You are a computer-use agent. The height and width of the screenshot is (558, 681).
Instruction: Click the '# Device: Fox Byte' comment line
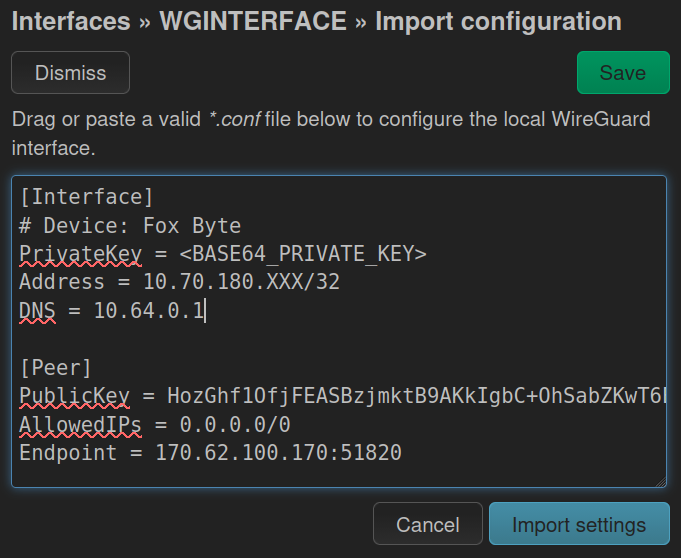[130, 226]
